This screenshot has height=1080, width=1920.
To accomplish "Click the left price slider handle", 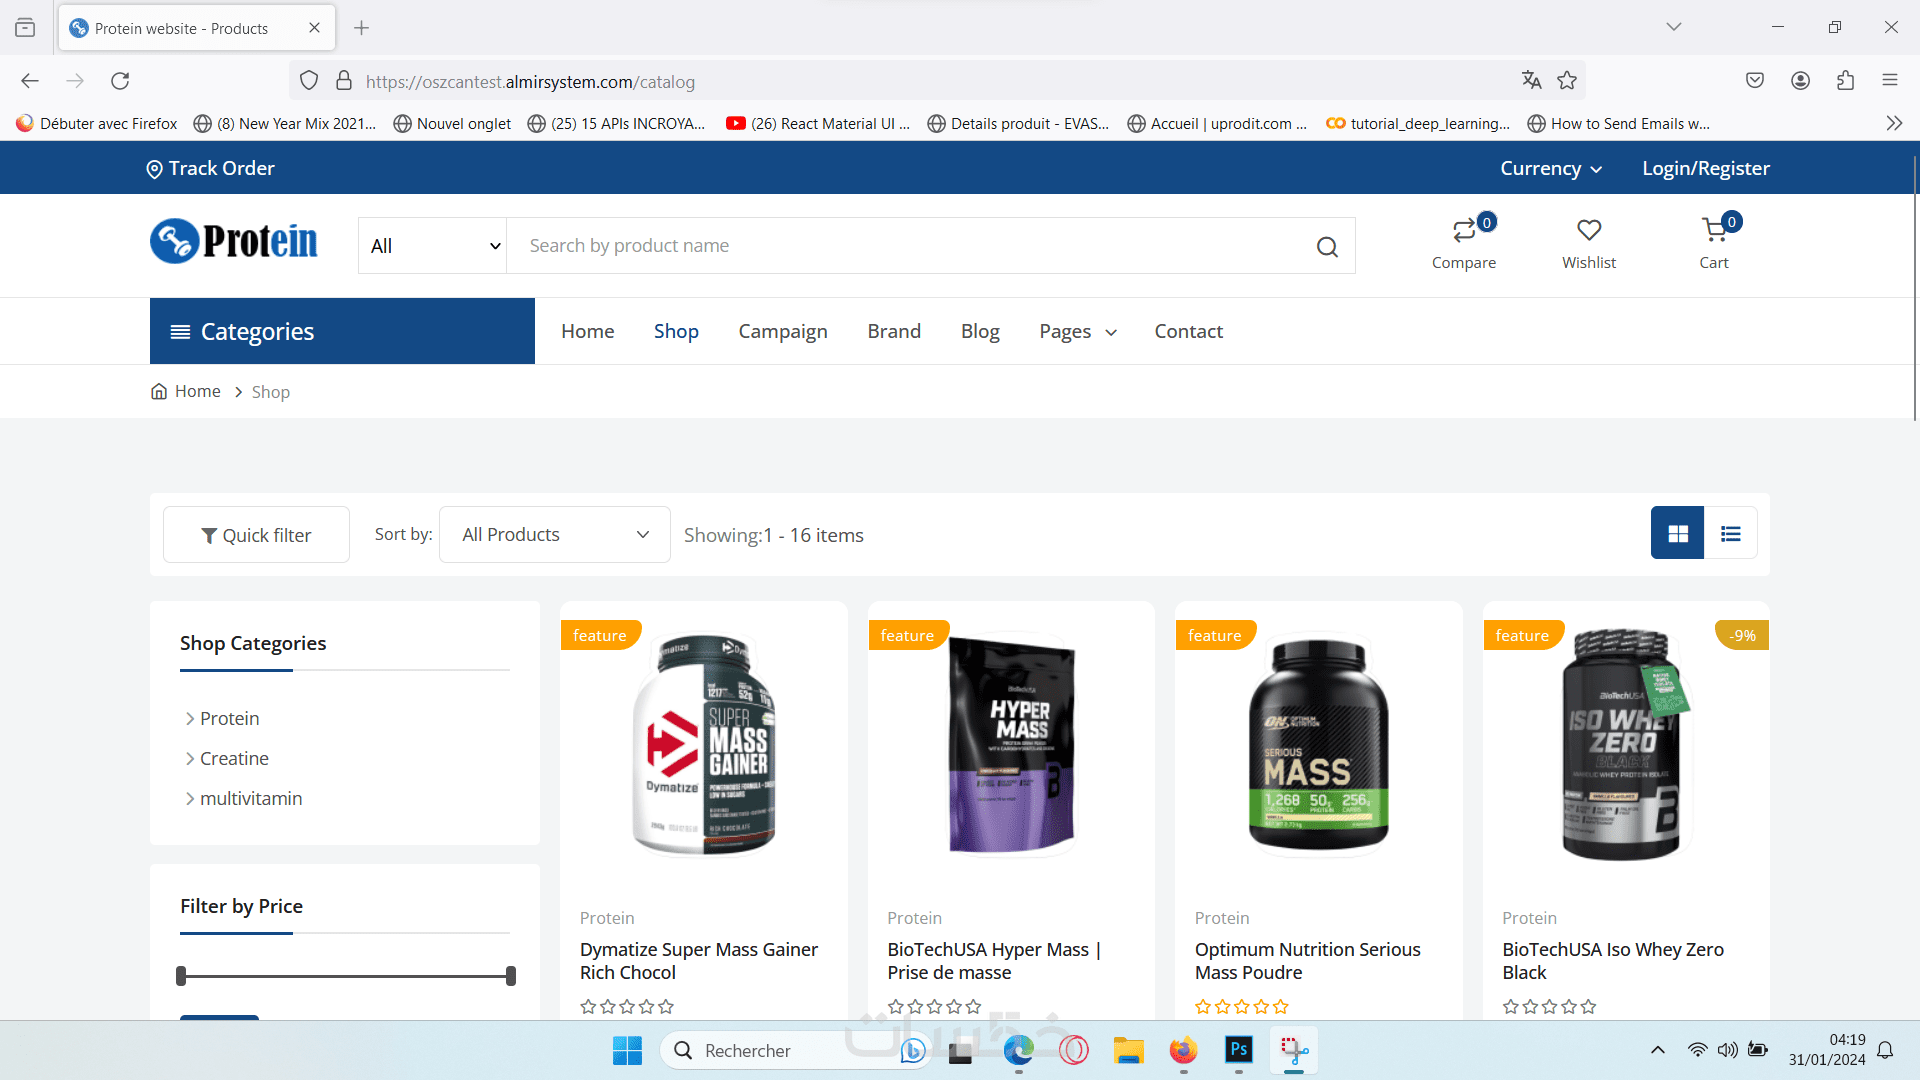I will click(181, 976).
